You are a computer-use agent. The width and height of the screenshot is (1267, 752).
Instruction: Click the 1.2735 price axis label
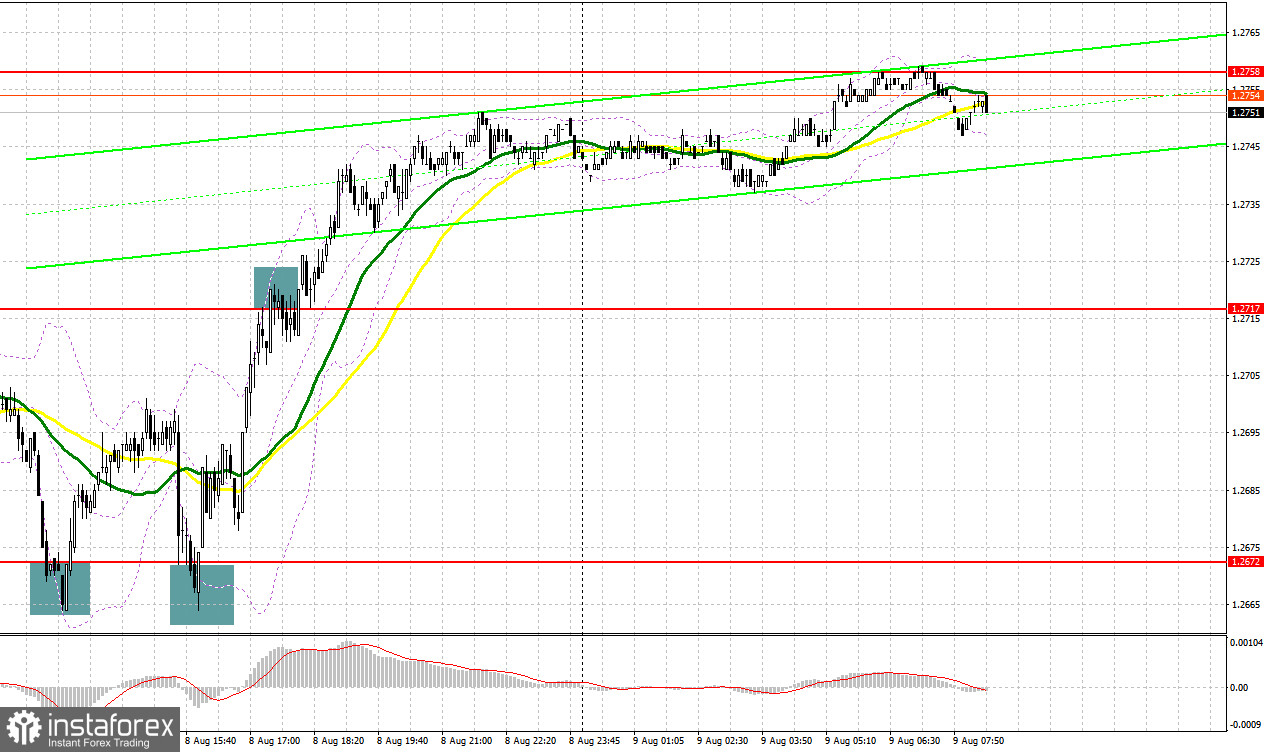(x=1246, y=204)
